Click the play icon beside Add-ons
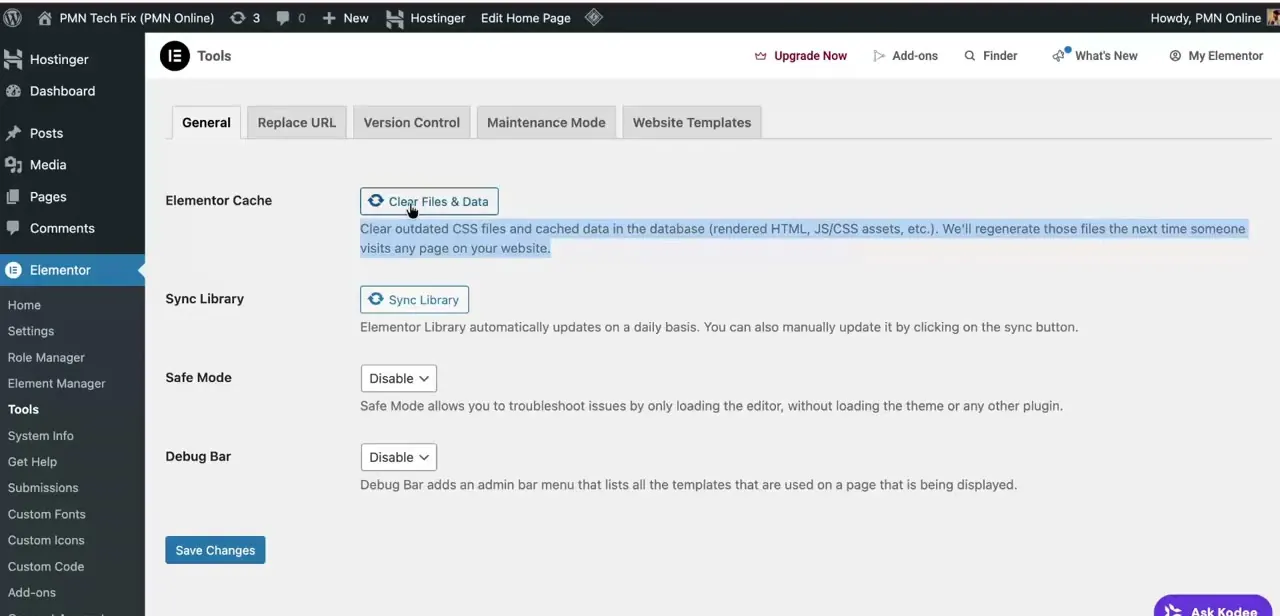Screen dimensions: 1280x616 (879, 56)
